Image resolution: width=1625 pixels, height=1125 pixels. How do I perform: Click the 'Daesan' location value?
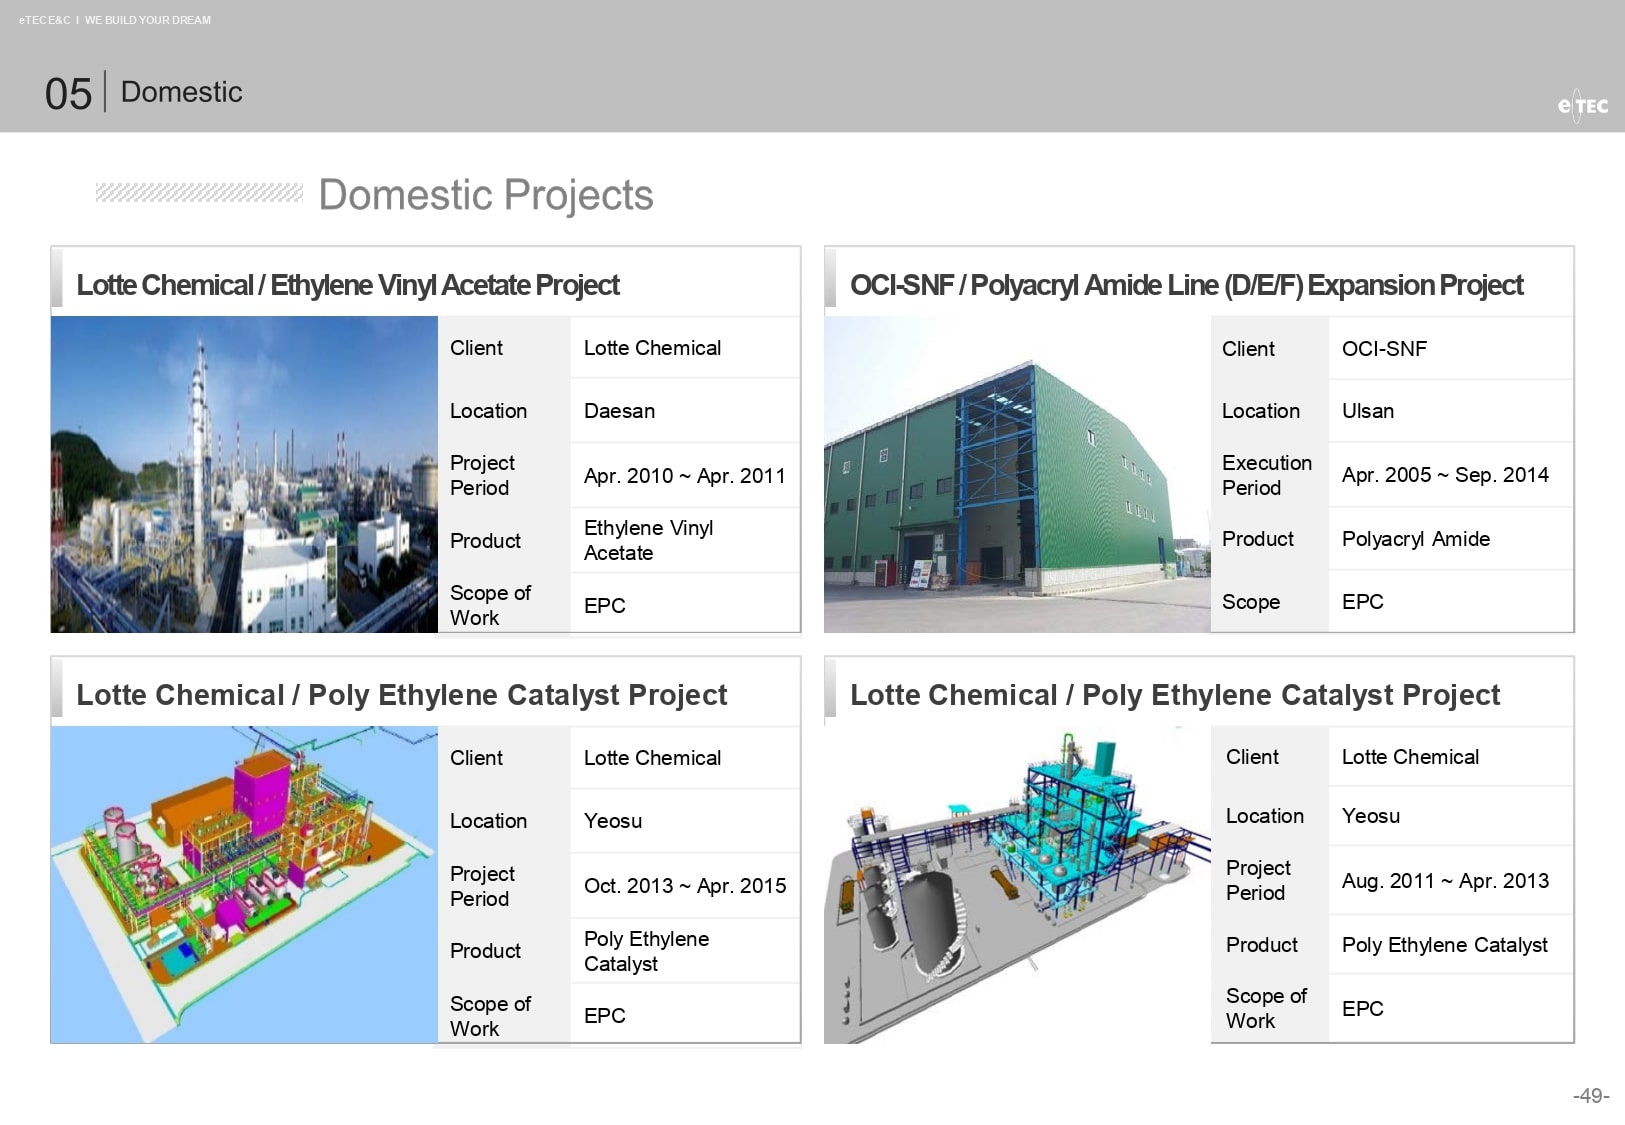tap(620, 411)
